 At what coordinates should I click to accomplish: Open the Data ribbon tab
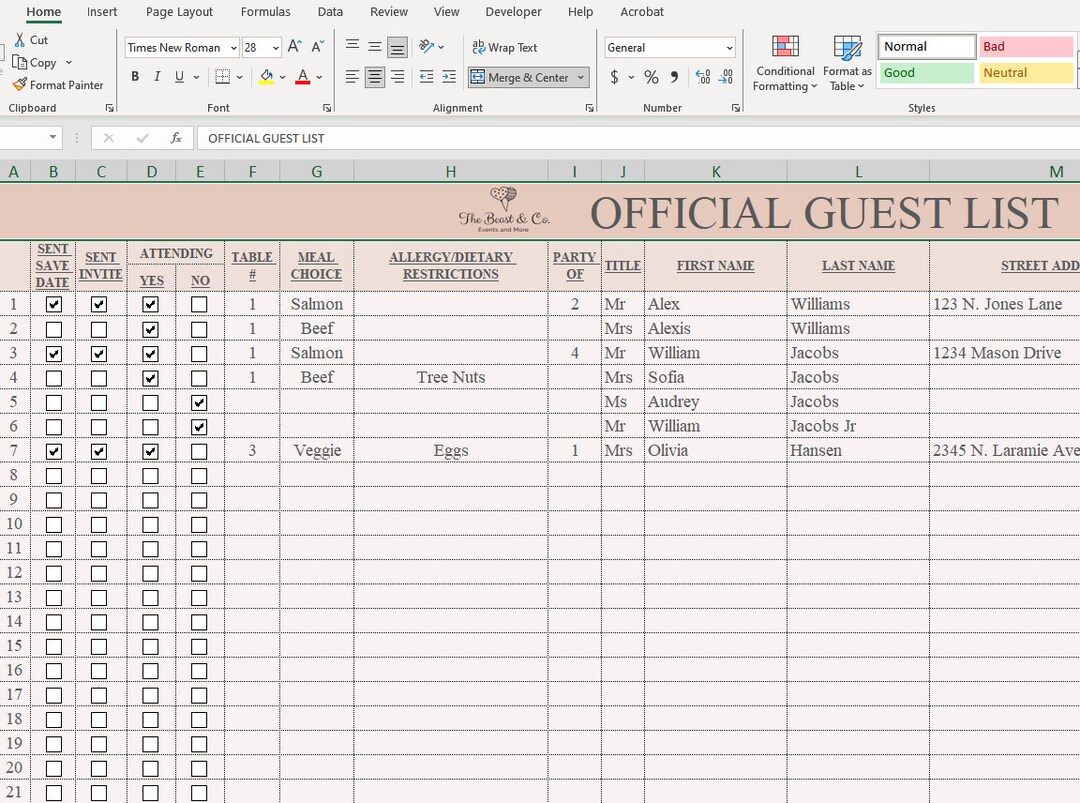click(x=330, y=12)
